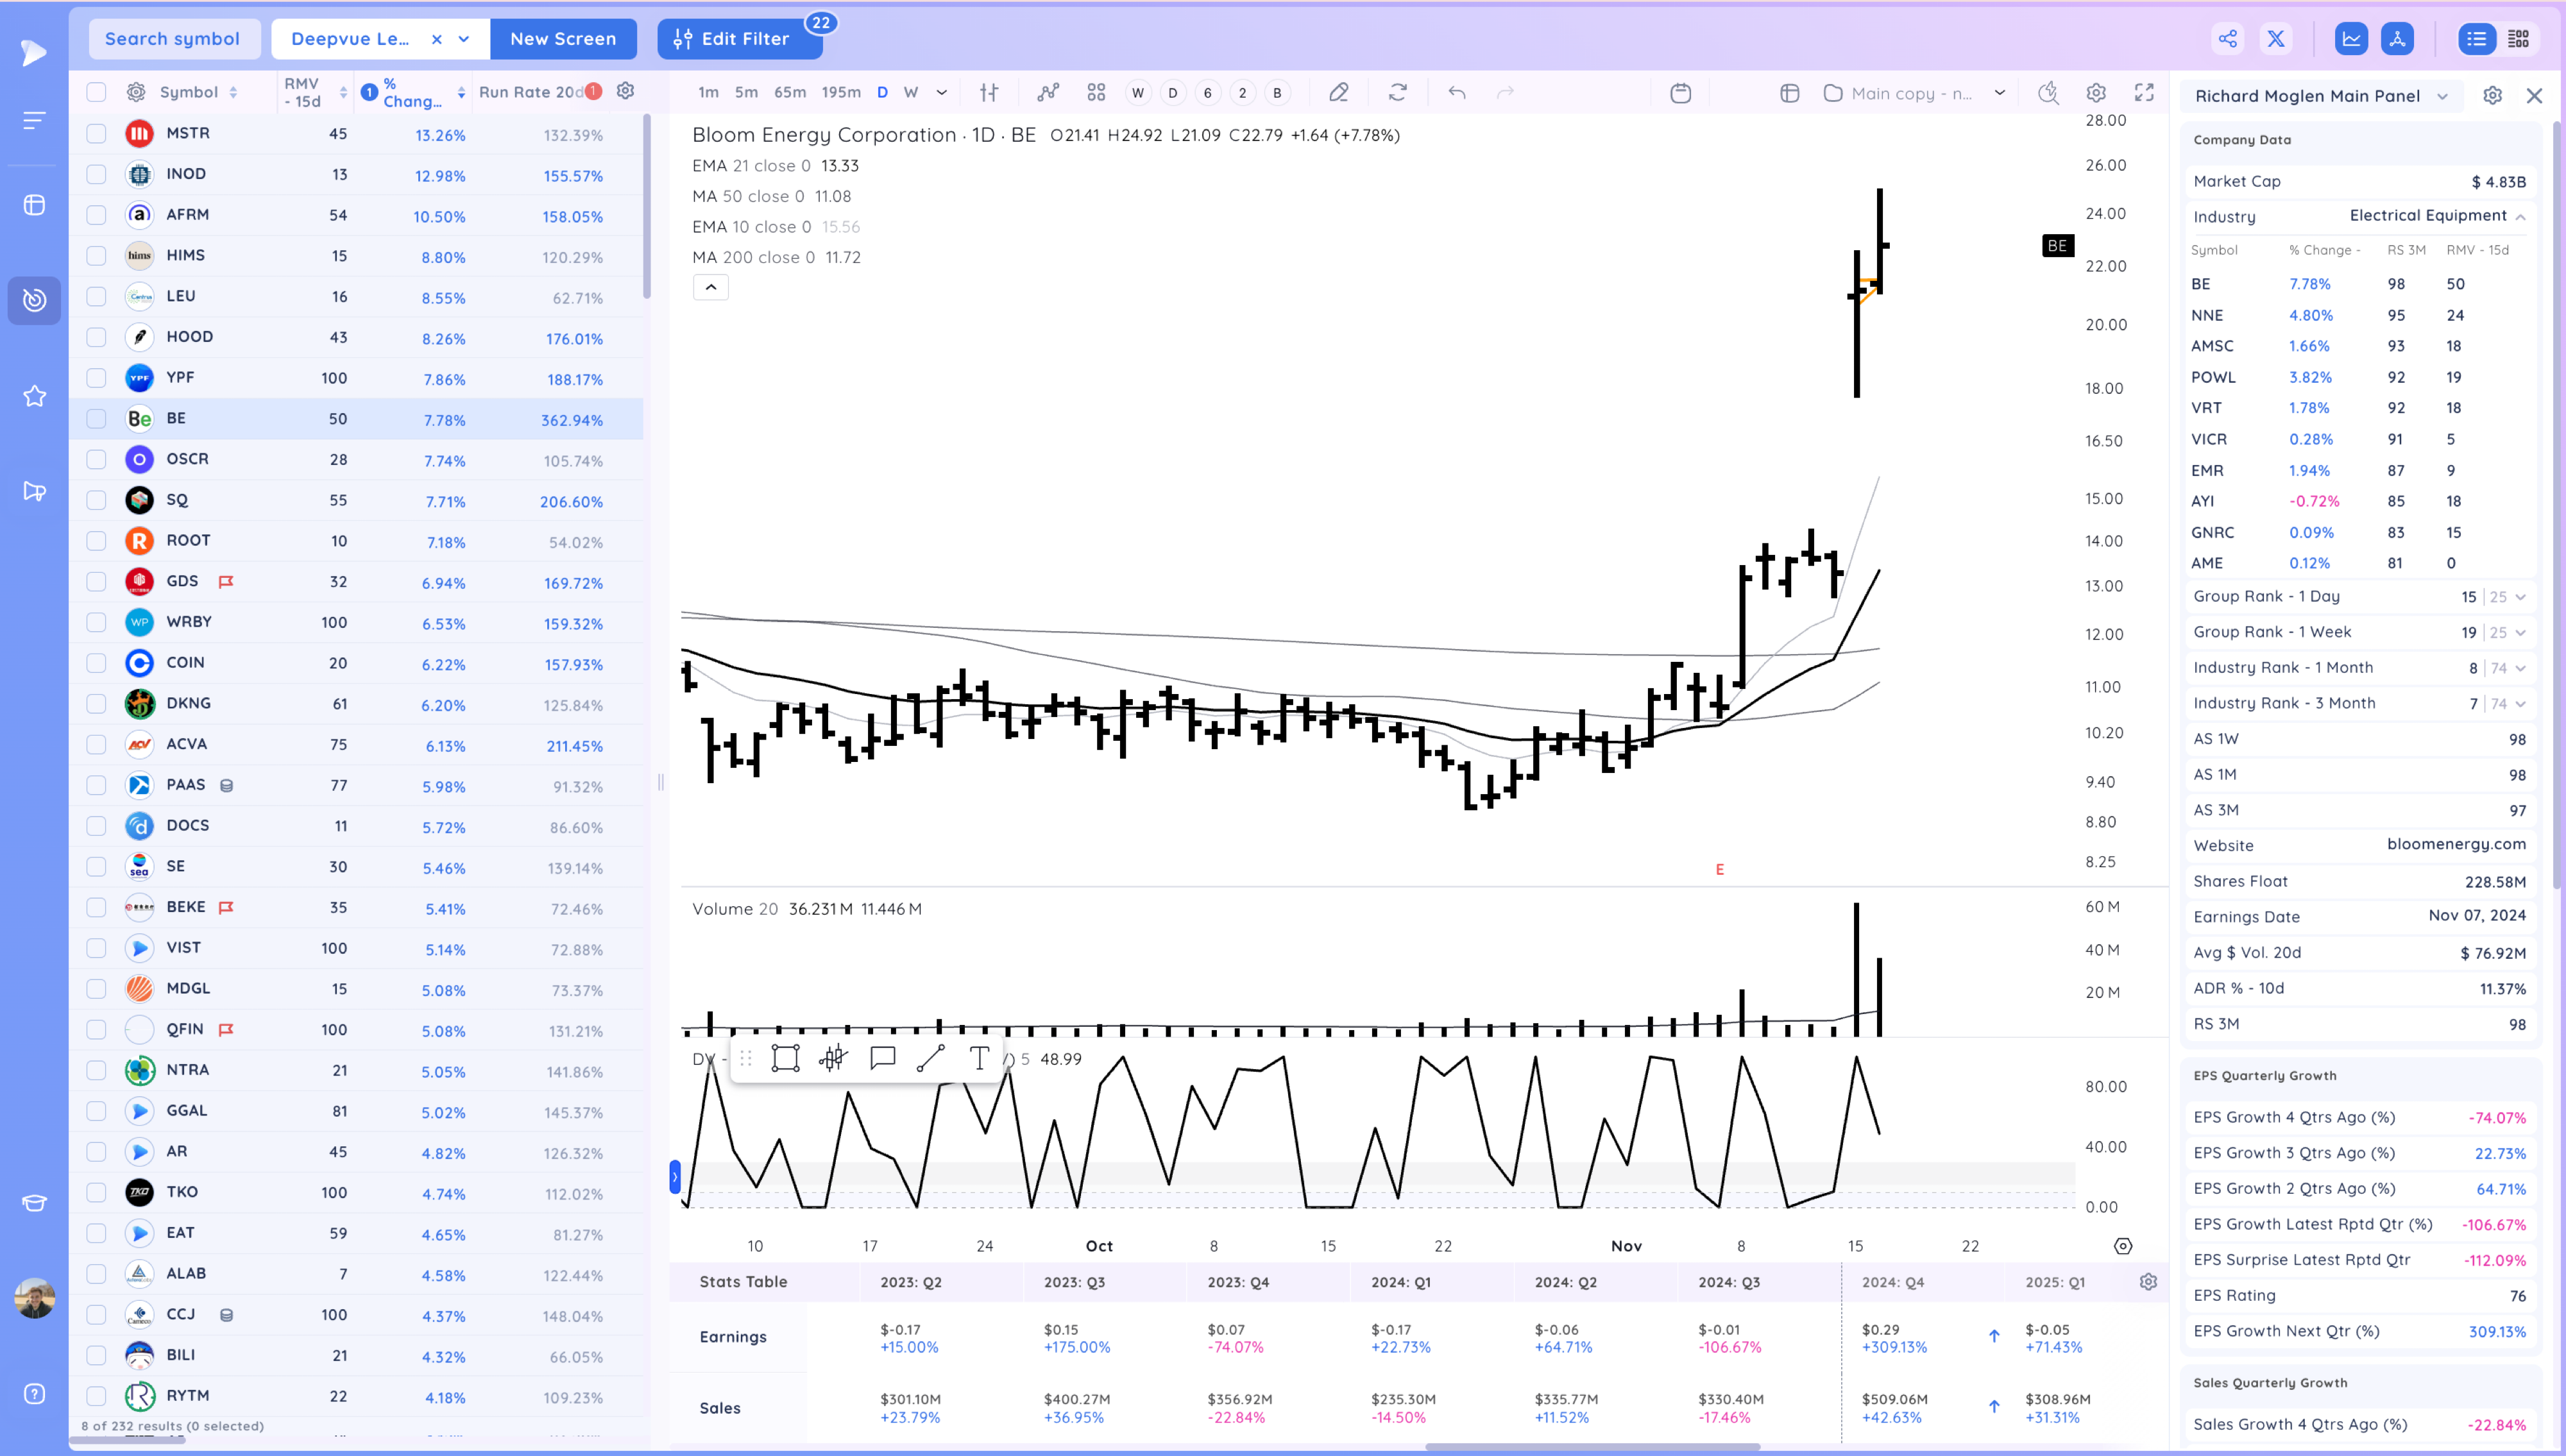The height and width of the screenshot is (1456, 2566).
Task: Toggle the chart view icon in top bar
Action: [x=2351, y=39]
